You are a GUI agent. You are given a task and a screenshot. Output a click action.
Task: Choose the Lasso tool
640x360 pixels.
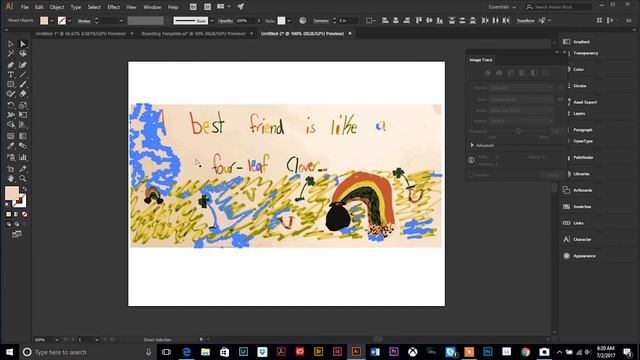point(23,54)
